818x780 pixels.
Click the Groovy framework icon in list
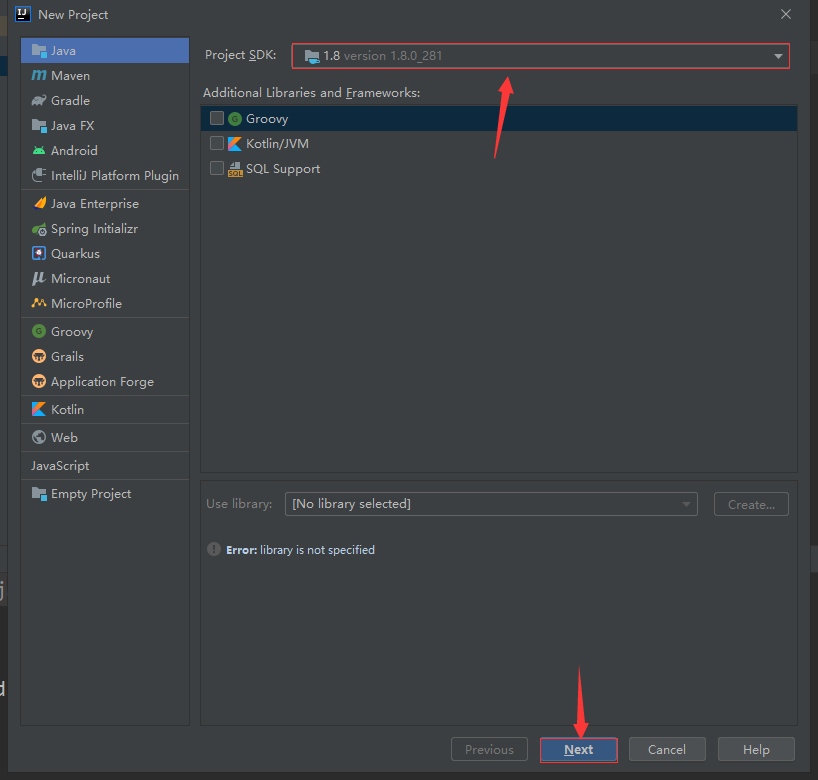point(235,119)
